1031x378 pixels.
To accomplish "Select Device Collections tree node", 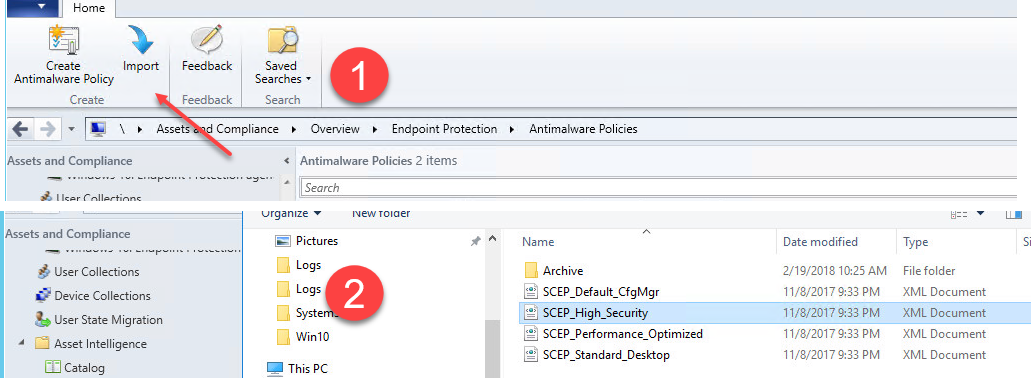I will pos(103,296).
